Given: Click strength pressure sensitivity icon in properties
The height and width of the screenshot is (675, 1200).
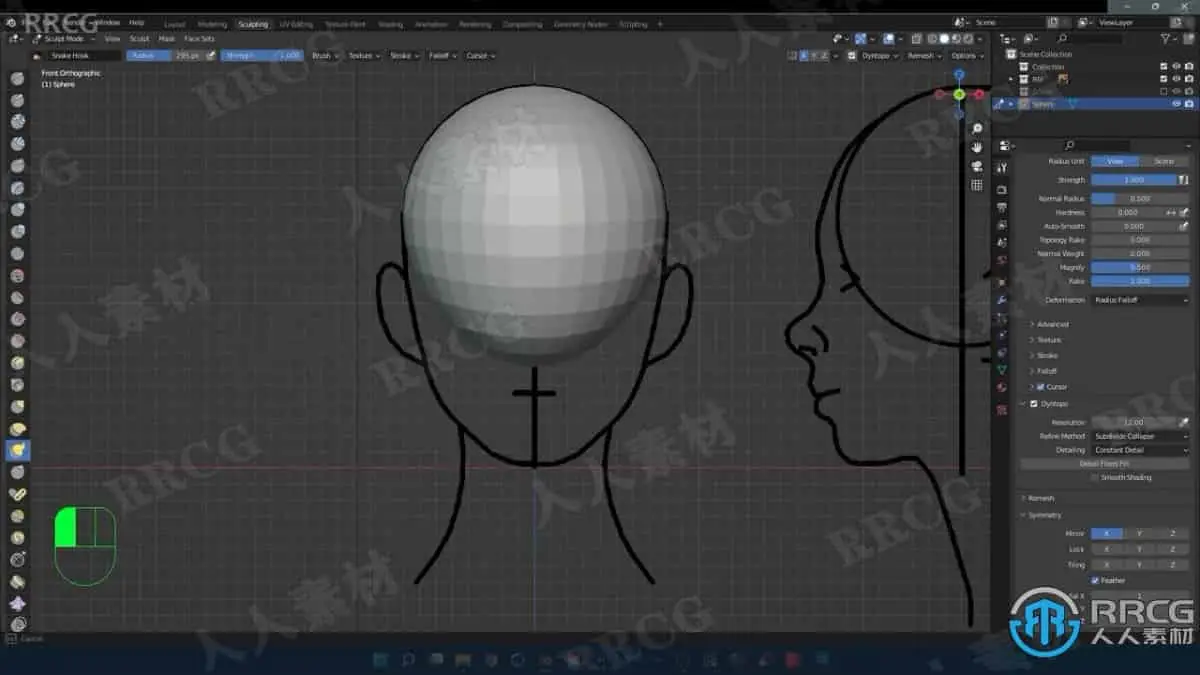Looking at the screenshot, I should [x=1184, y=180].
